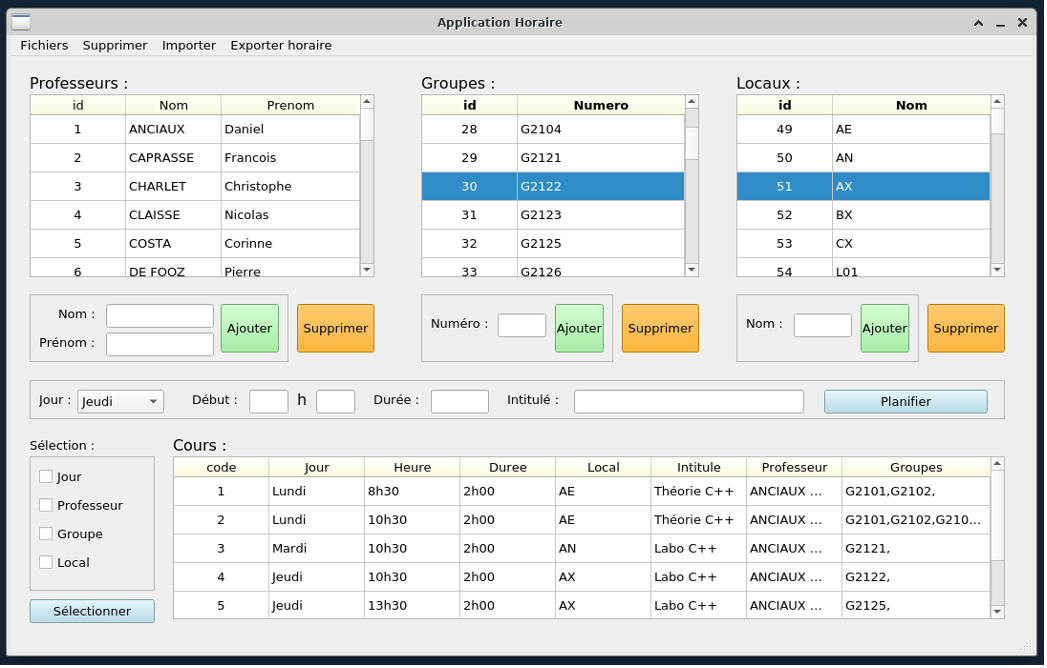
Task: Focus the Début minutes input field
Action: (x=335, y=402)
